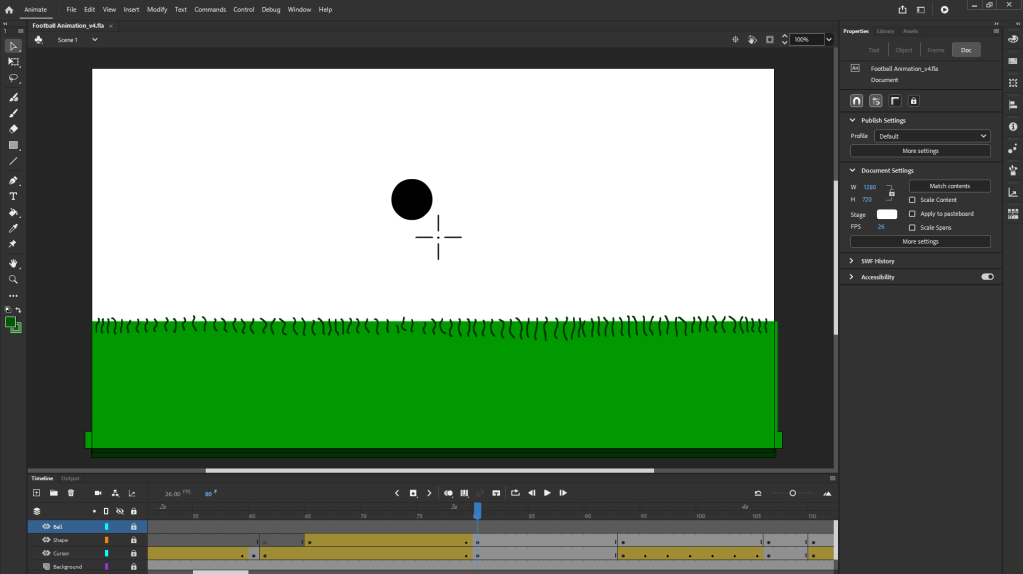Select the Eraser tool
The width and height of the screenshot is (1023, 574).
coord(14,129)
